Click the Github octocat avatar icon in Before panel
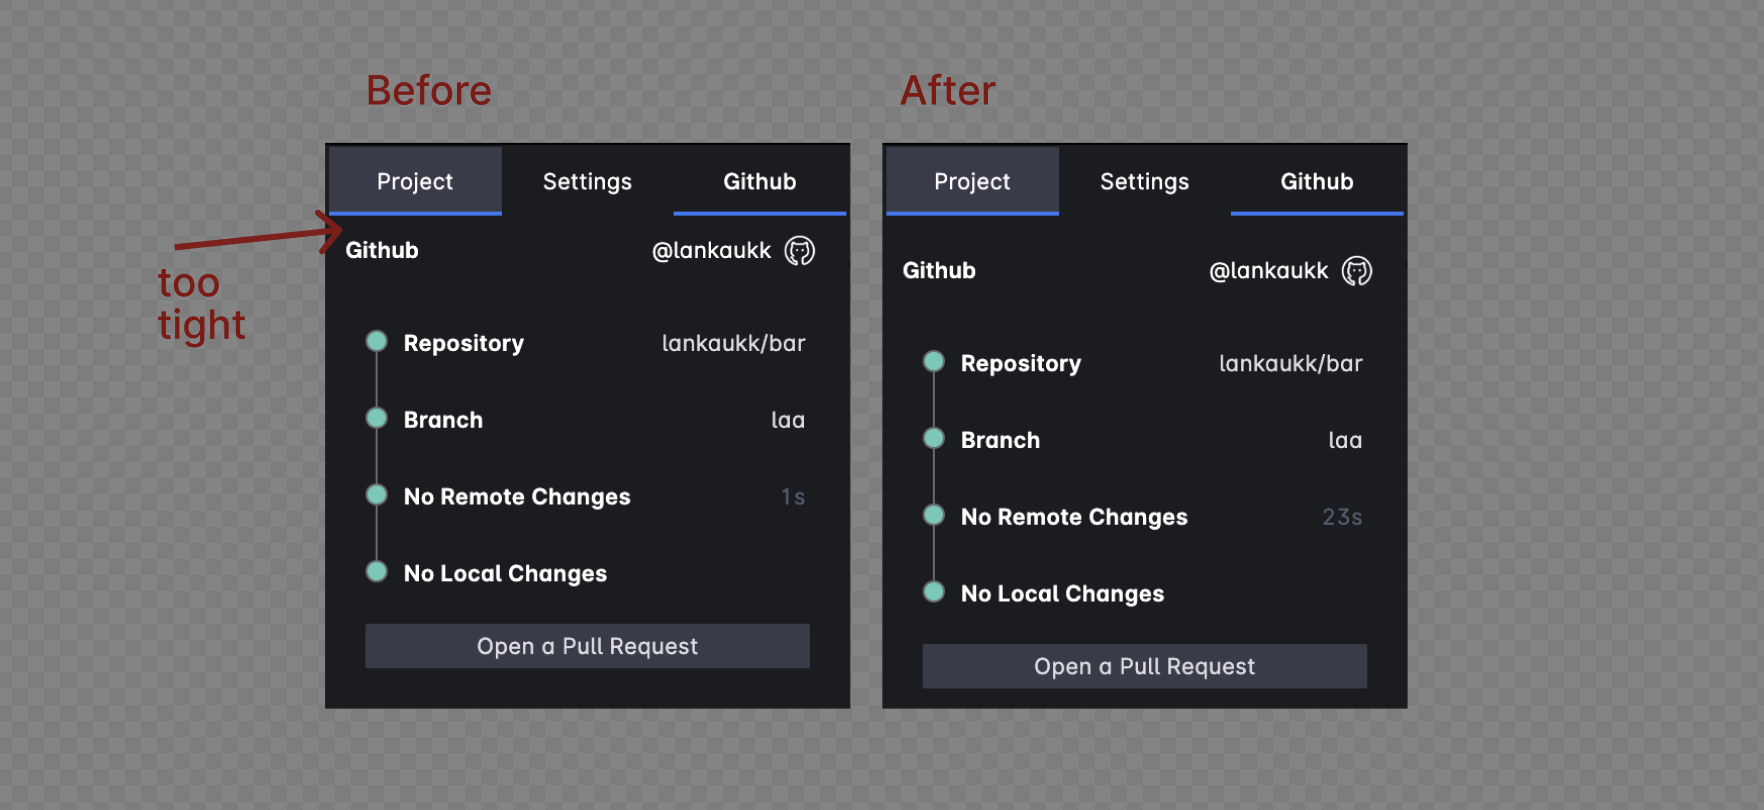Image resolution: width=1764 pixels, height=810 pixels. 800,250
